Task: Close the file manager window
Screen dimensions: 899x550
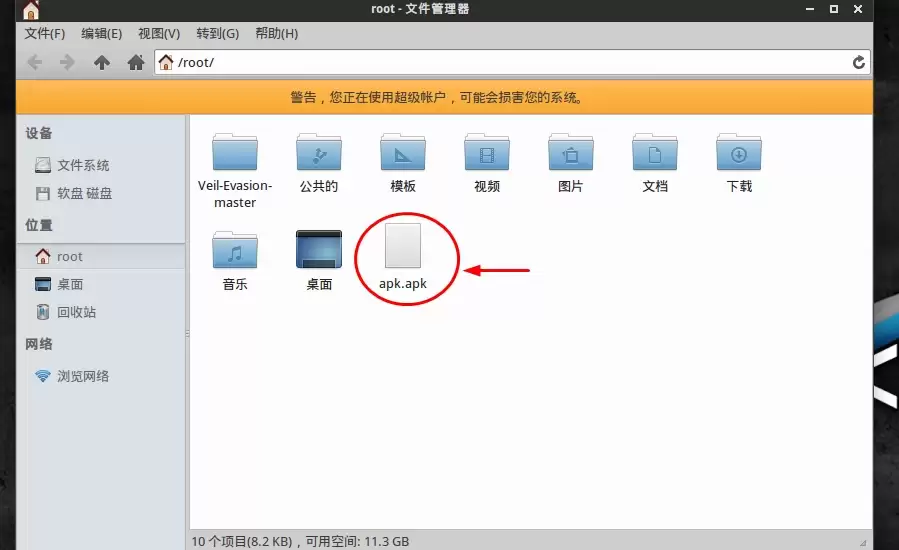Action: (858, 9)
